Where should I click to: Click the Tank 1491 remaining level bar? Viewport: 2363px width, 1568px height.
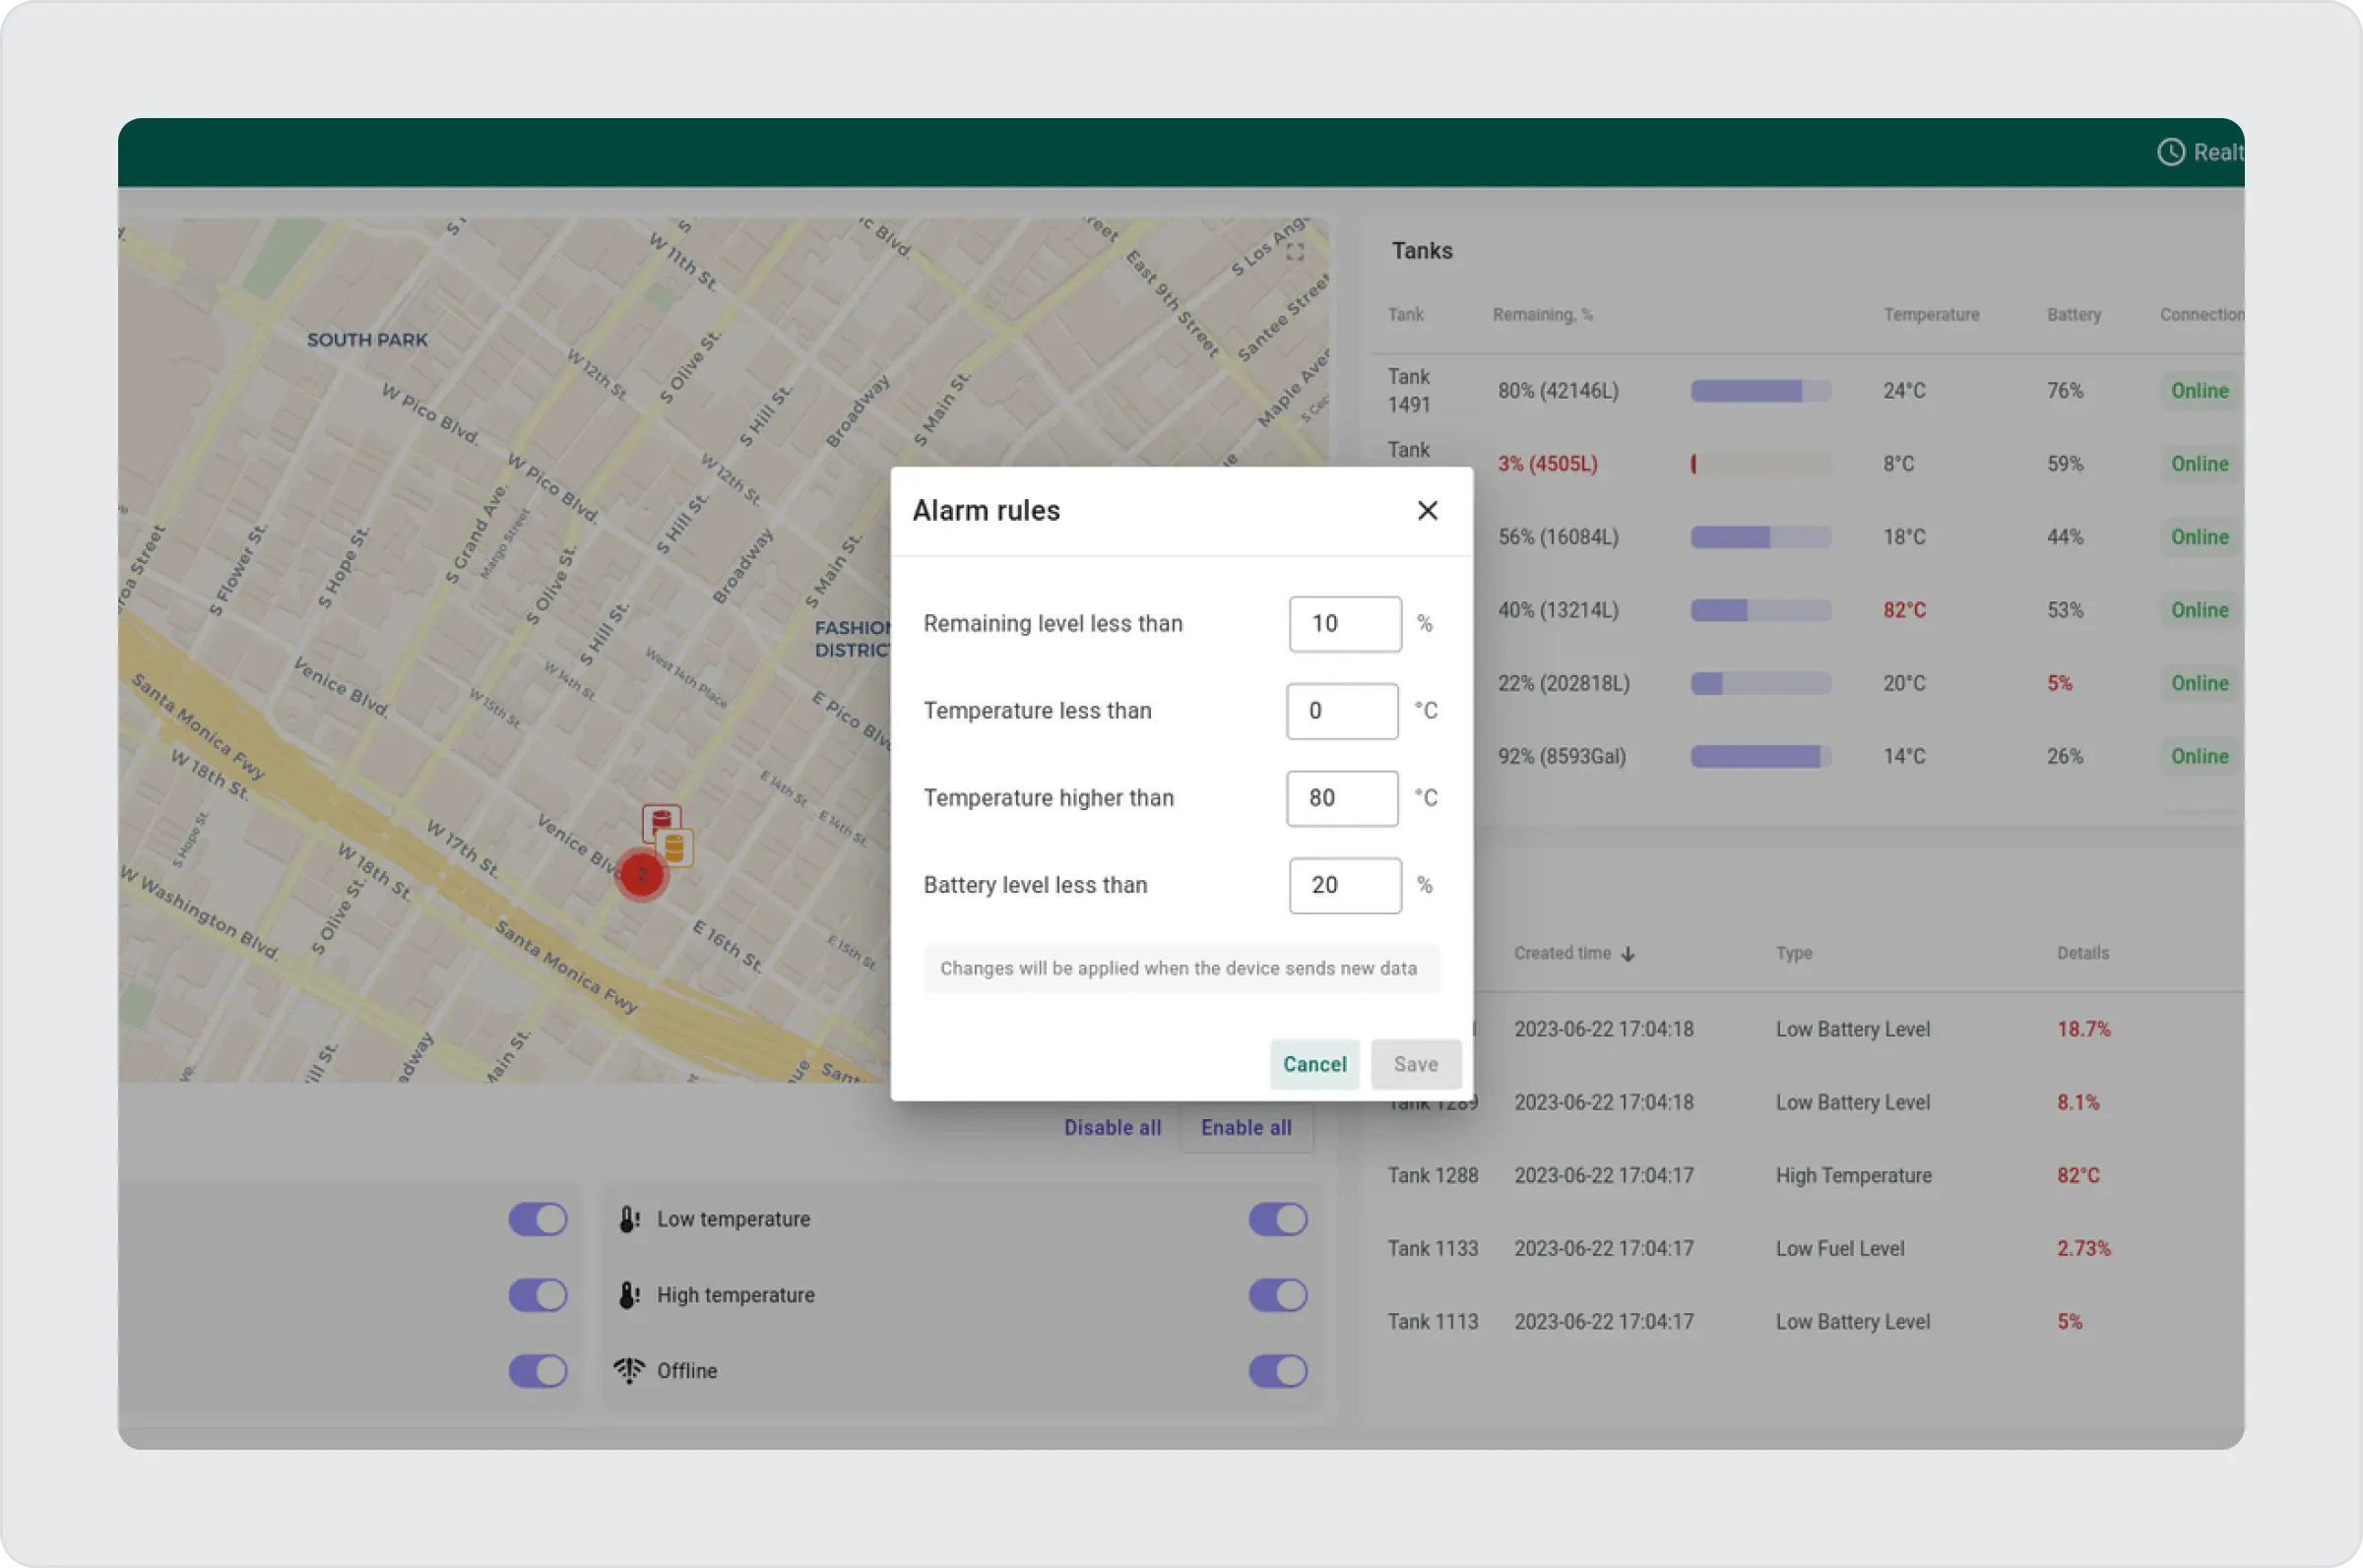click(x=1760, y=391)
